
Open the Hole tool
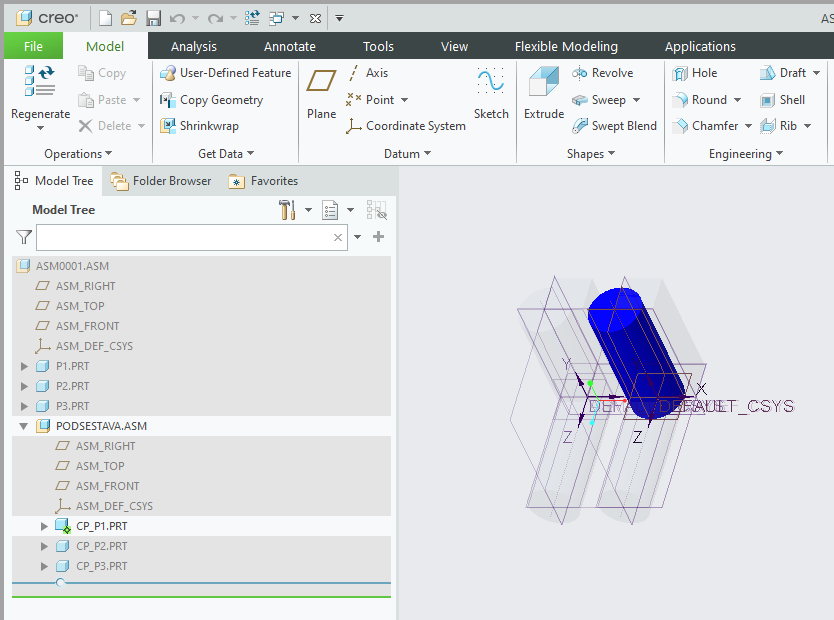(695, 73)
